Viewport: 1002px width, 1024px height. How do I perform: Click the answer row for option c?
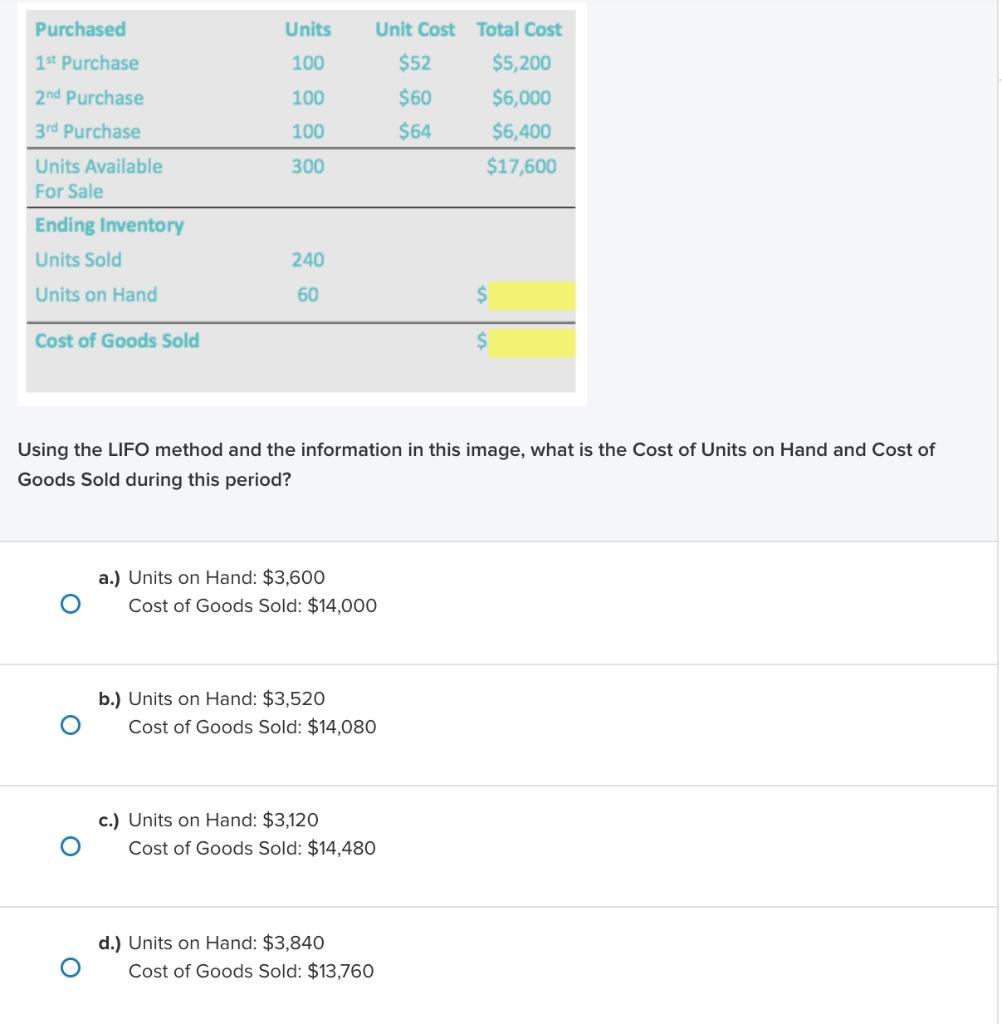point(500,846)
